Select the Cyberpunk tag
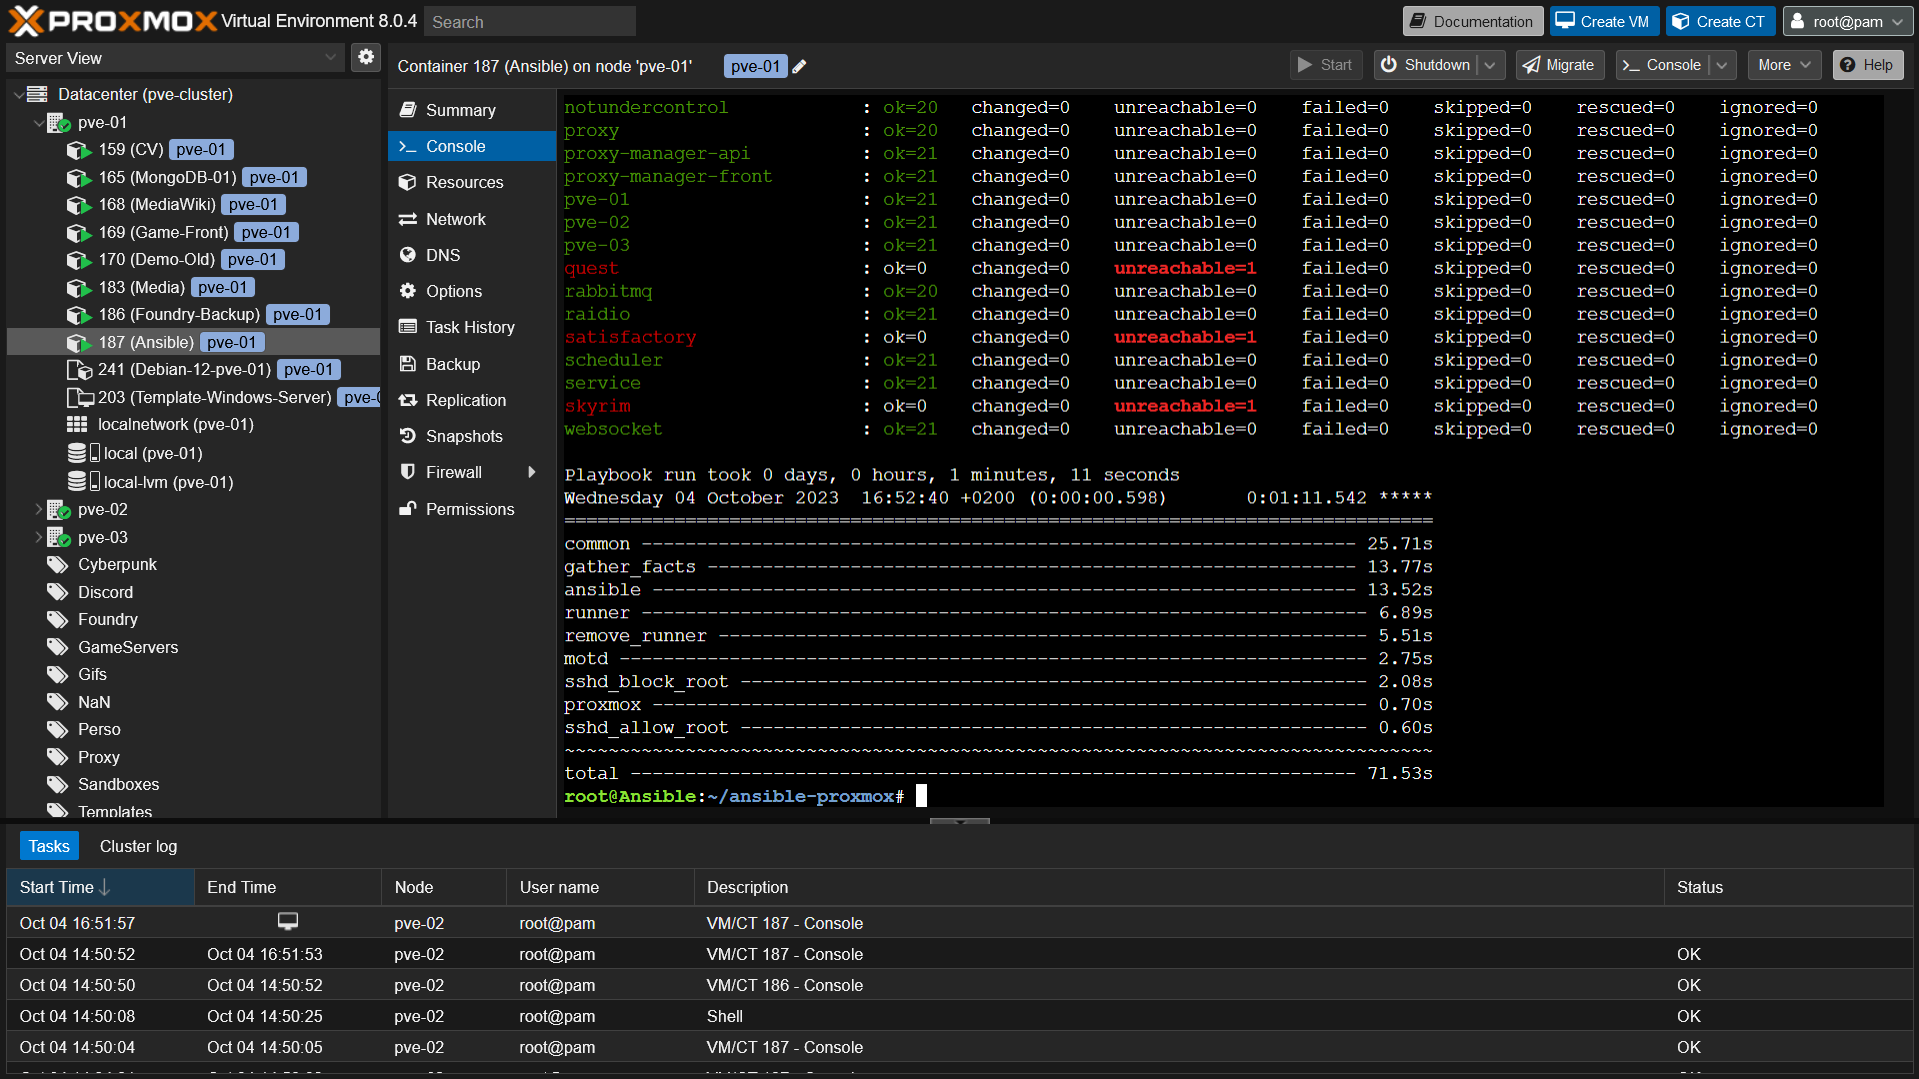The width and height of the screenshot is (1919, 1079). coord(117,564)
